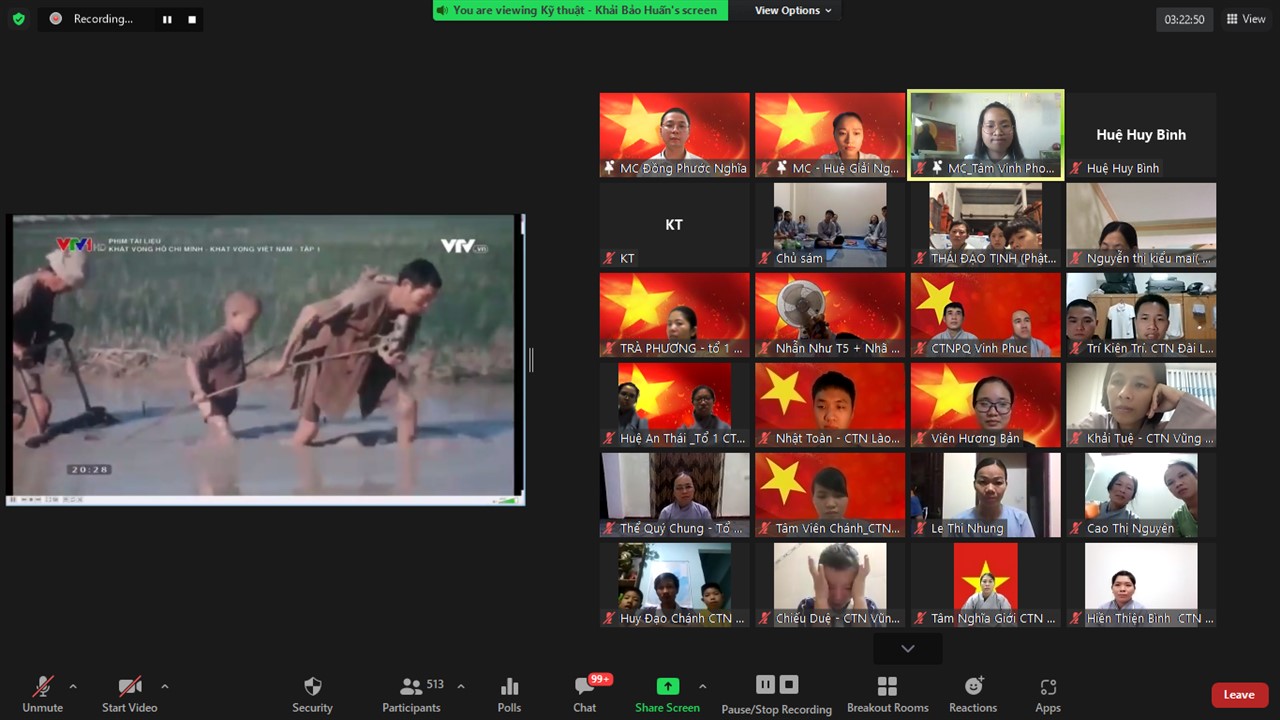Viewport: 1280px width, 720px height.
Task: Show next page of participant videos
Action: point(907,649)
